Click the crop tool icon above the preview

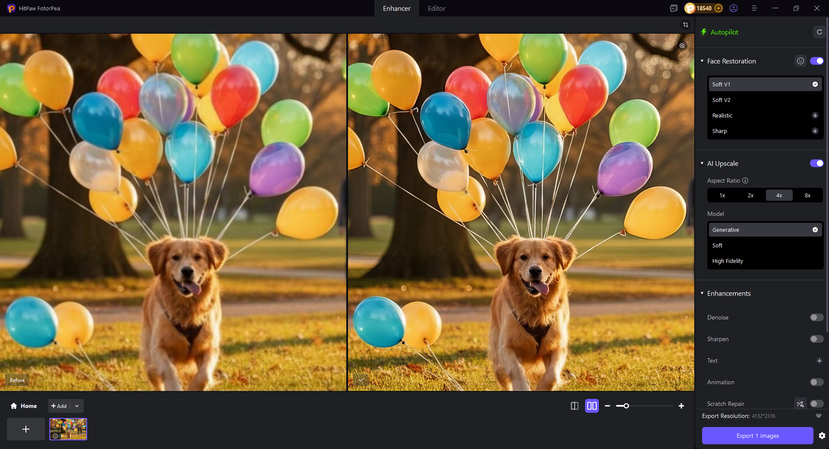(x=686, y=24)
